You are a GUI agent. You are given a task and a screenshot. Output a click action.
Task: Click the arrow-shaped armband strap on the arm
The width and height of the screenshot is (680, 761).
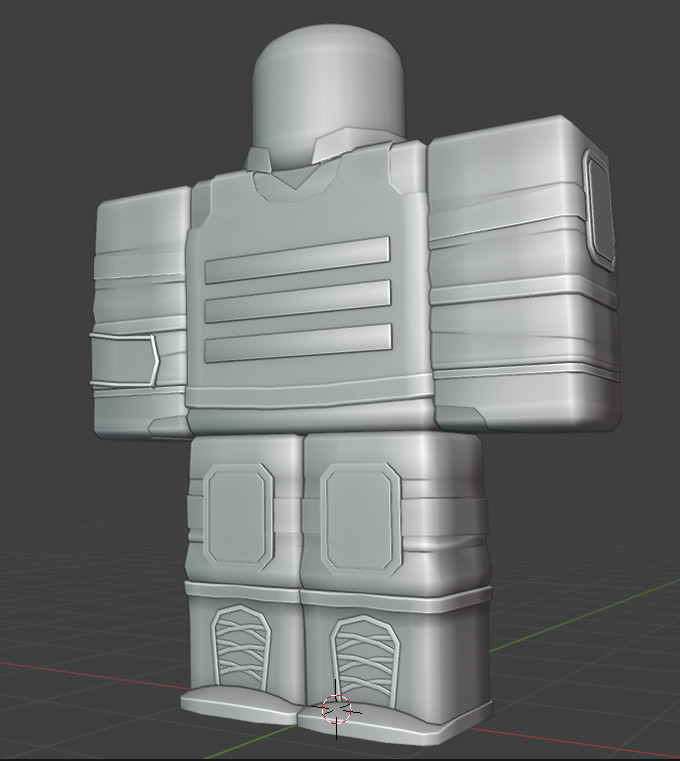tap(125, 360)
